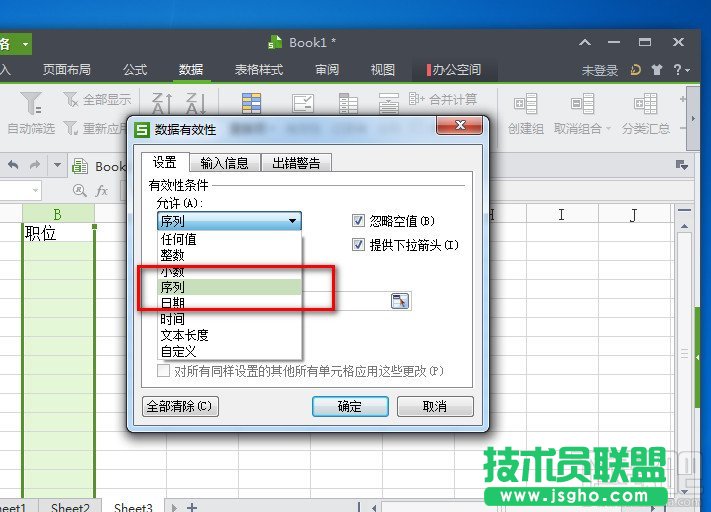
Task: Open the quick access toolbar dropdown arrow
Action: pos(57,165)
